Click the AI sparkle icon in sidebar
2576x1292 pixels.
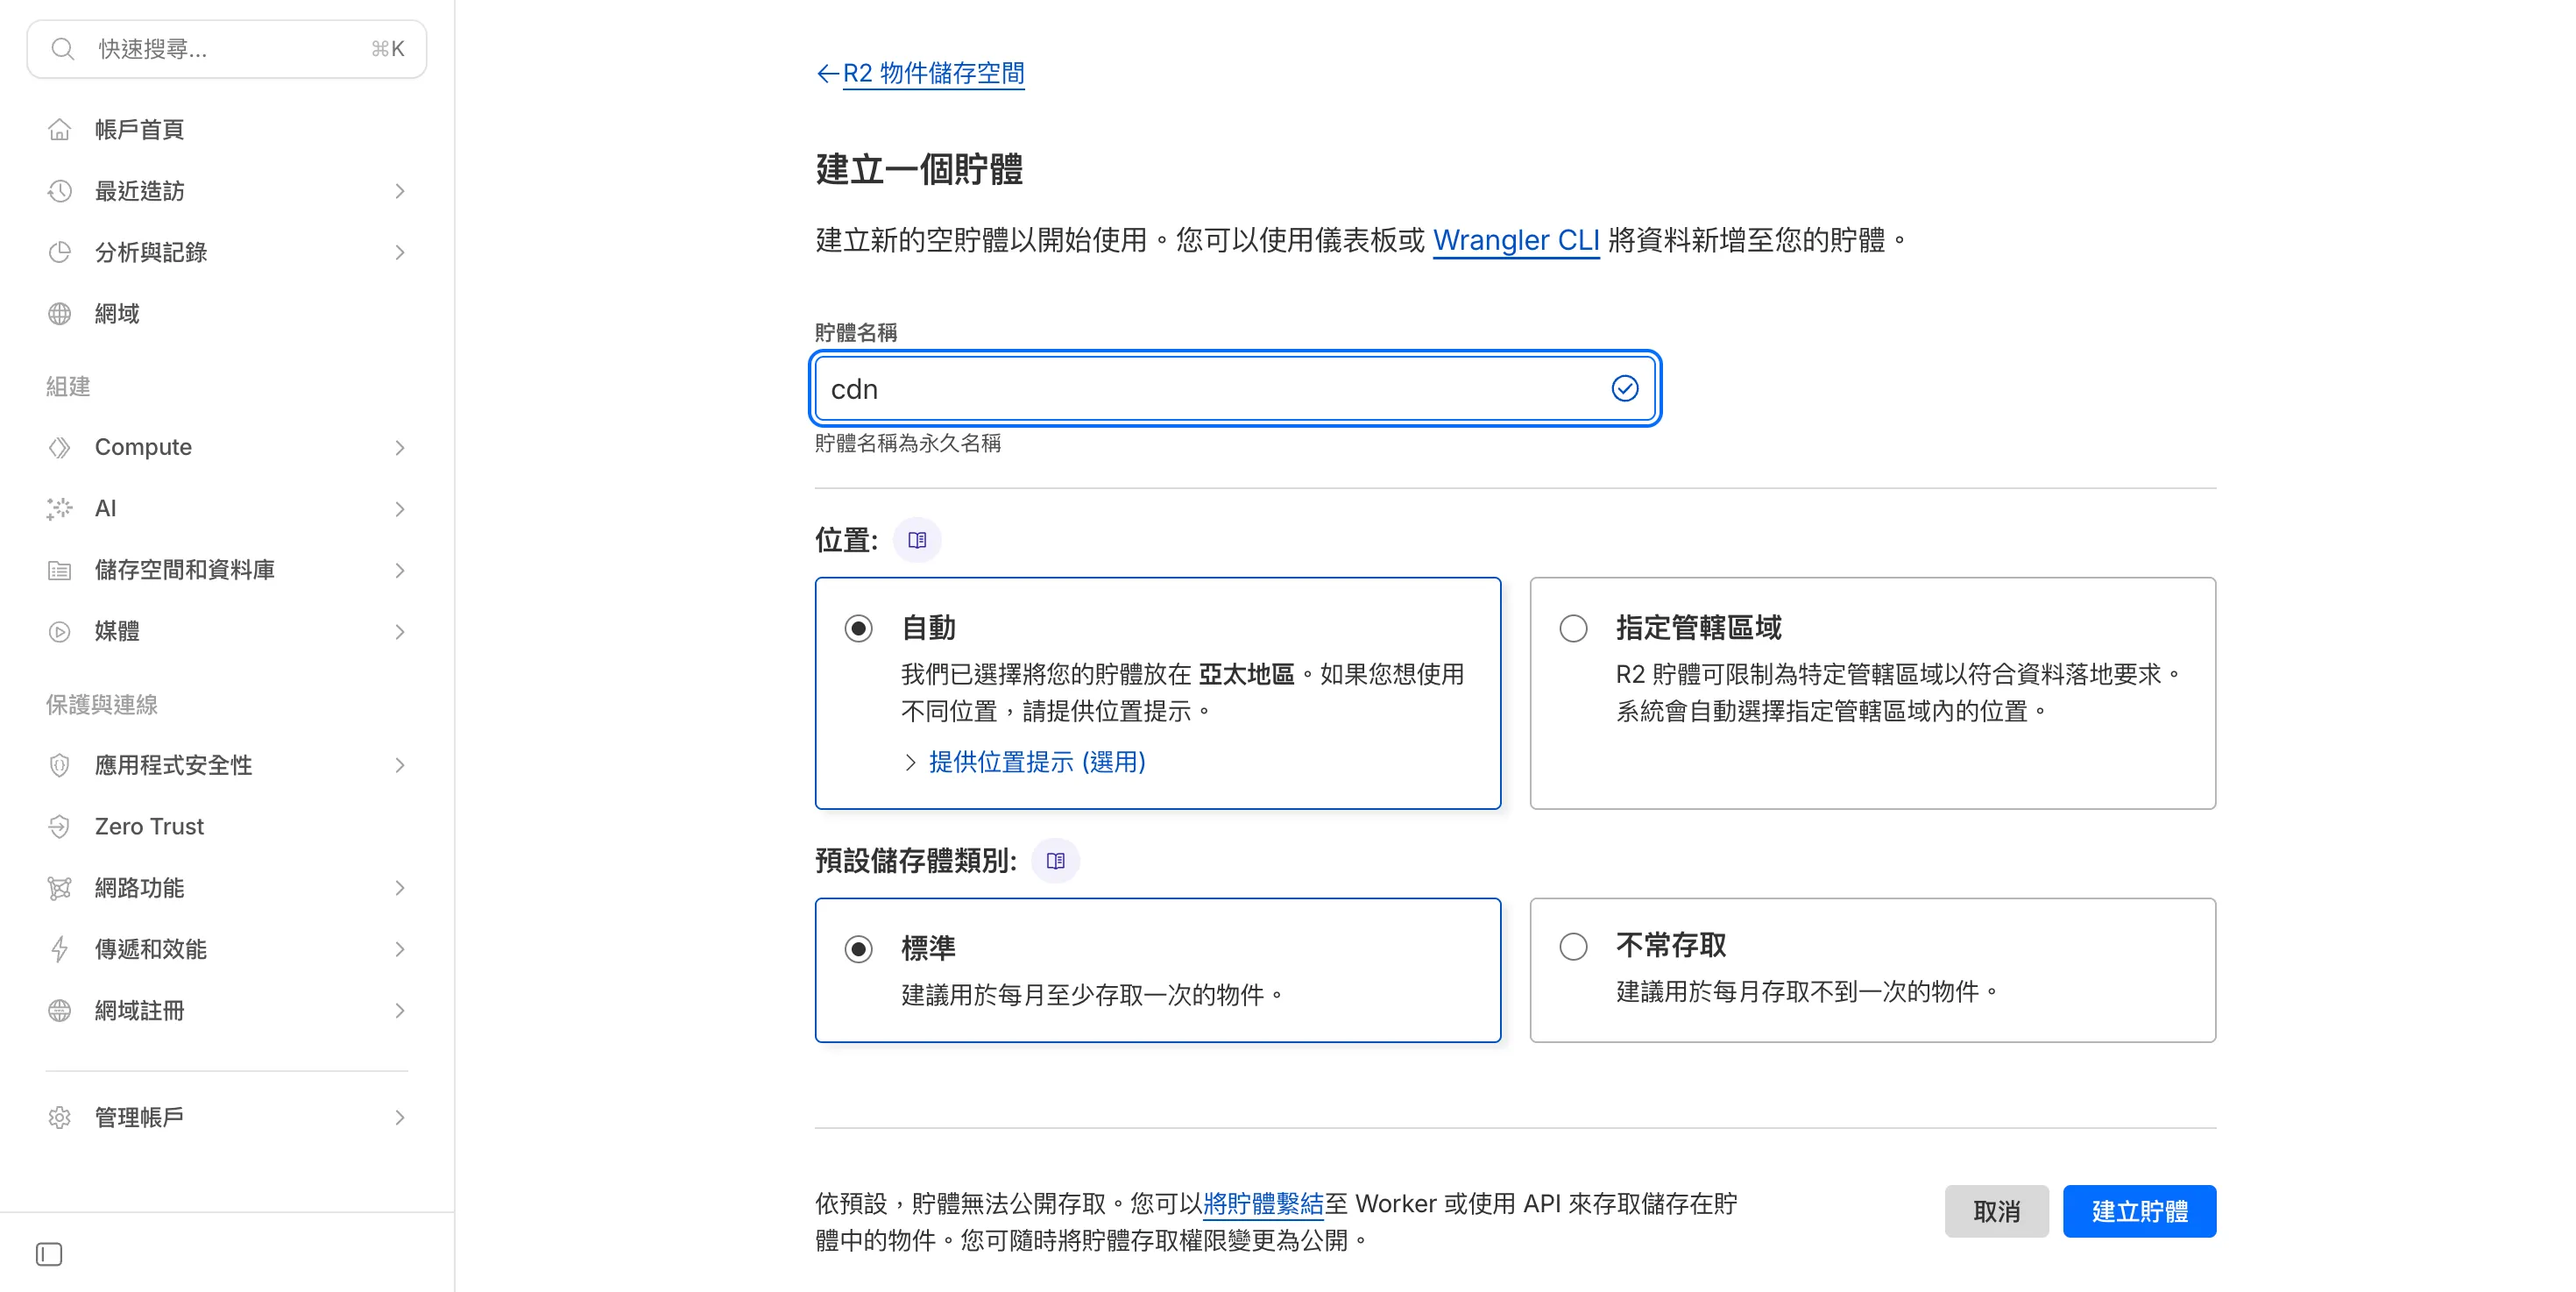60,509
